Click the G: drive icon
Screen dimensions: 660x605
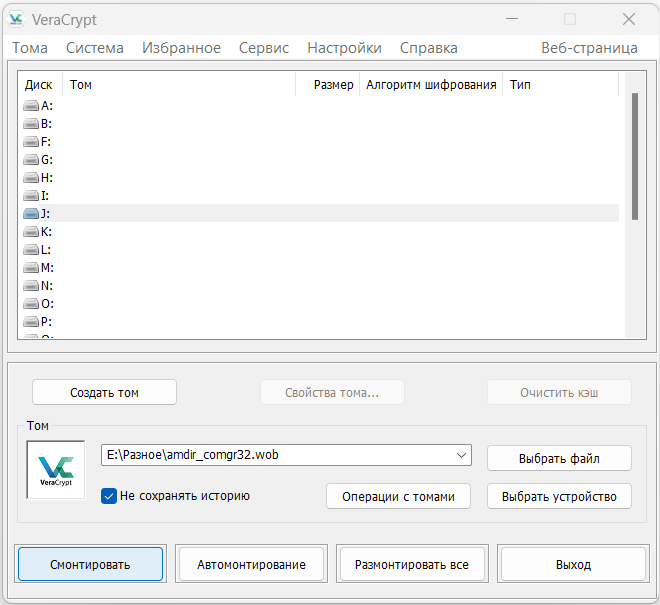coord(31,160)
